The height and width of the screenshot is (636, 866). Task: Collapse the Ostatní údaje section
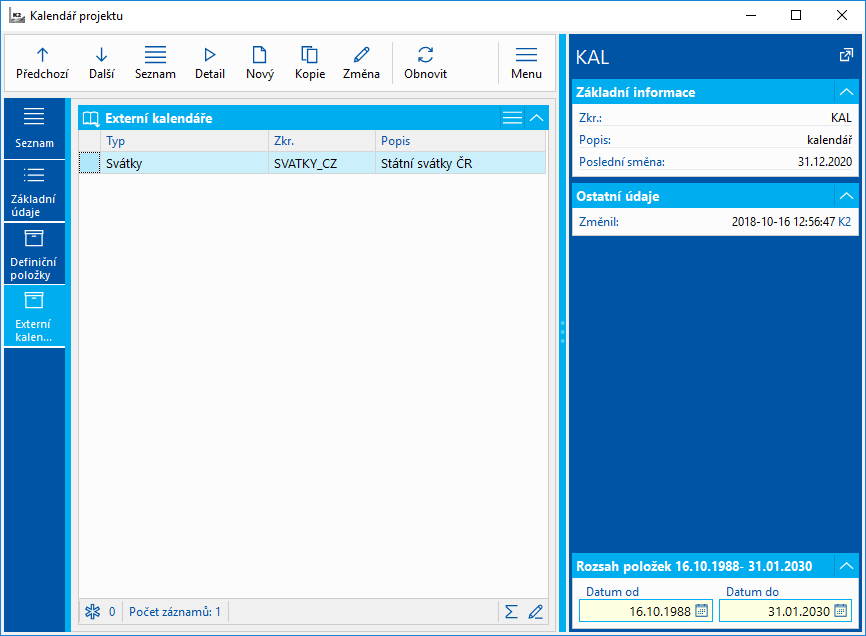tap(846, 196)
